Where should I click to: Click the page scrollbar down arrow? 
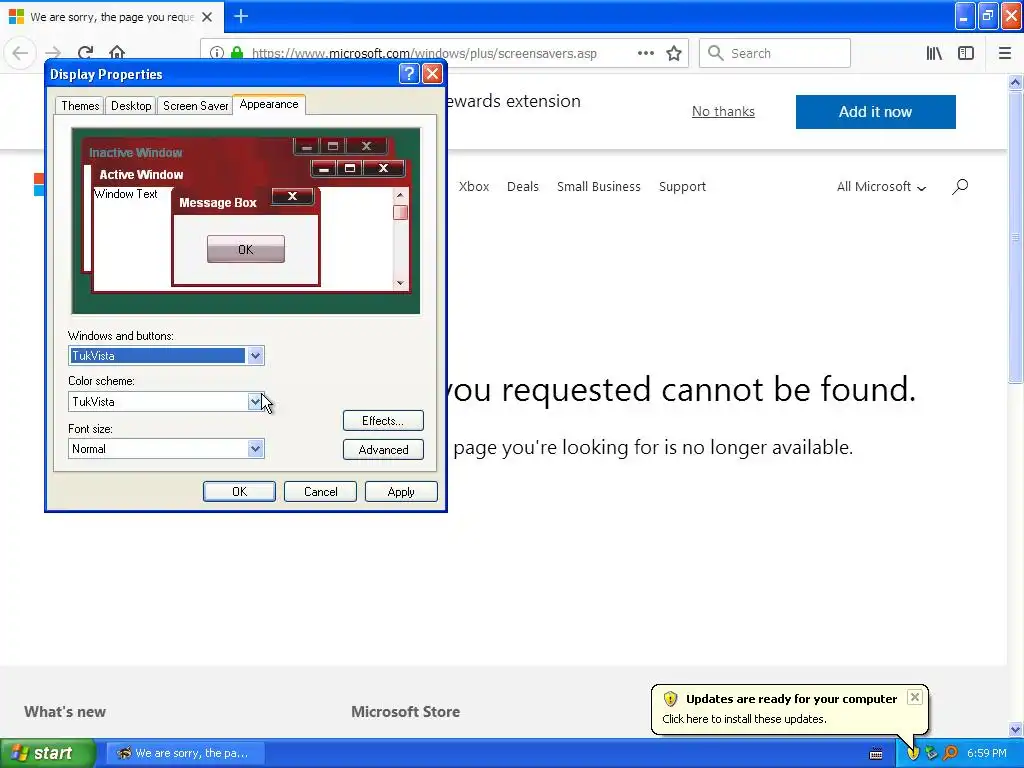(x=1016, y=729)
